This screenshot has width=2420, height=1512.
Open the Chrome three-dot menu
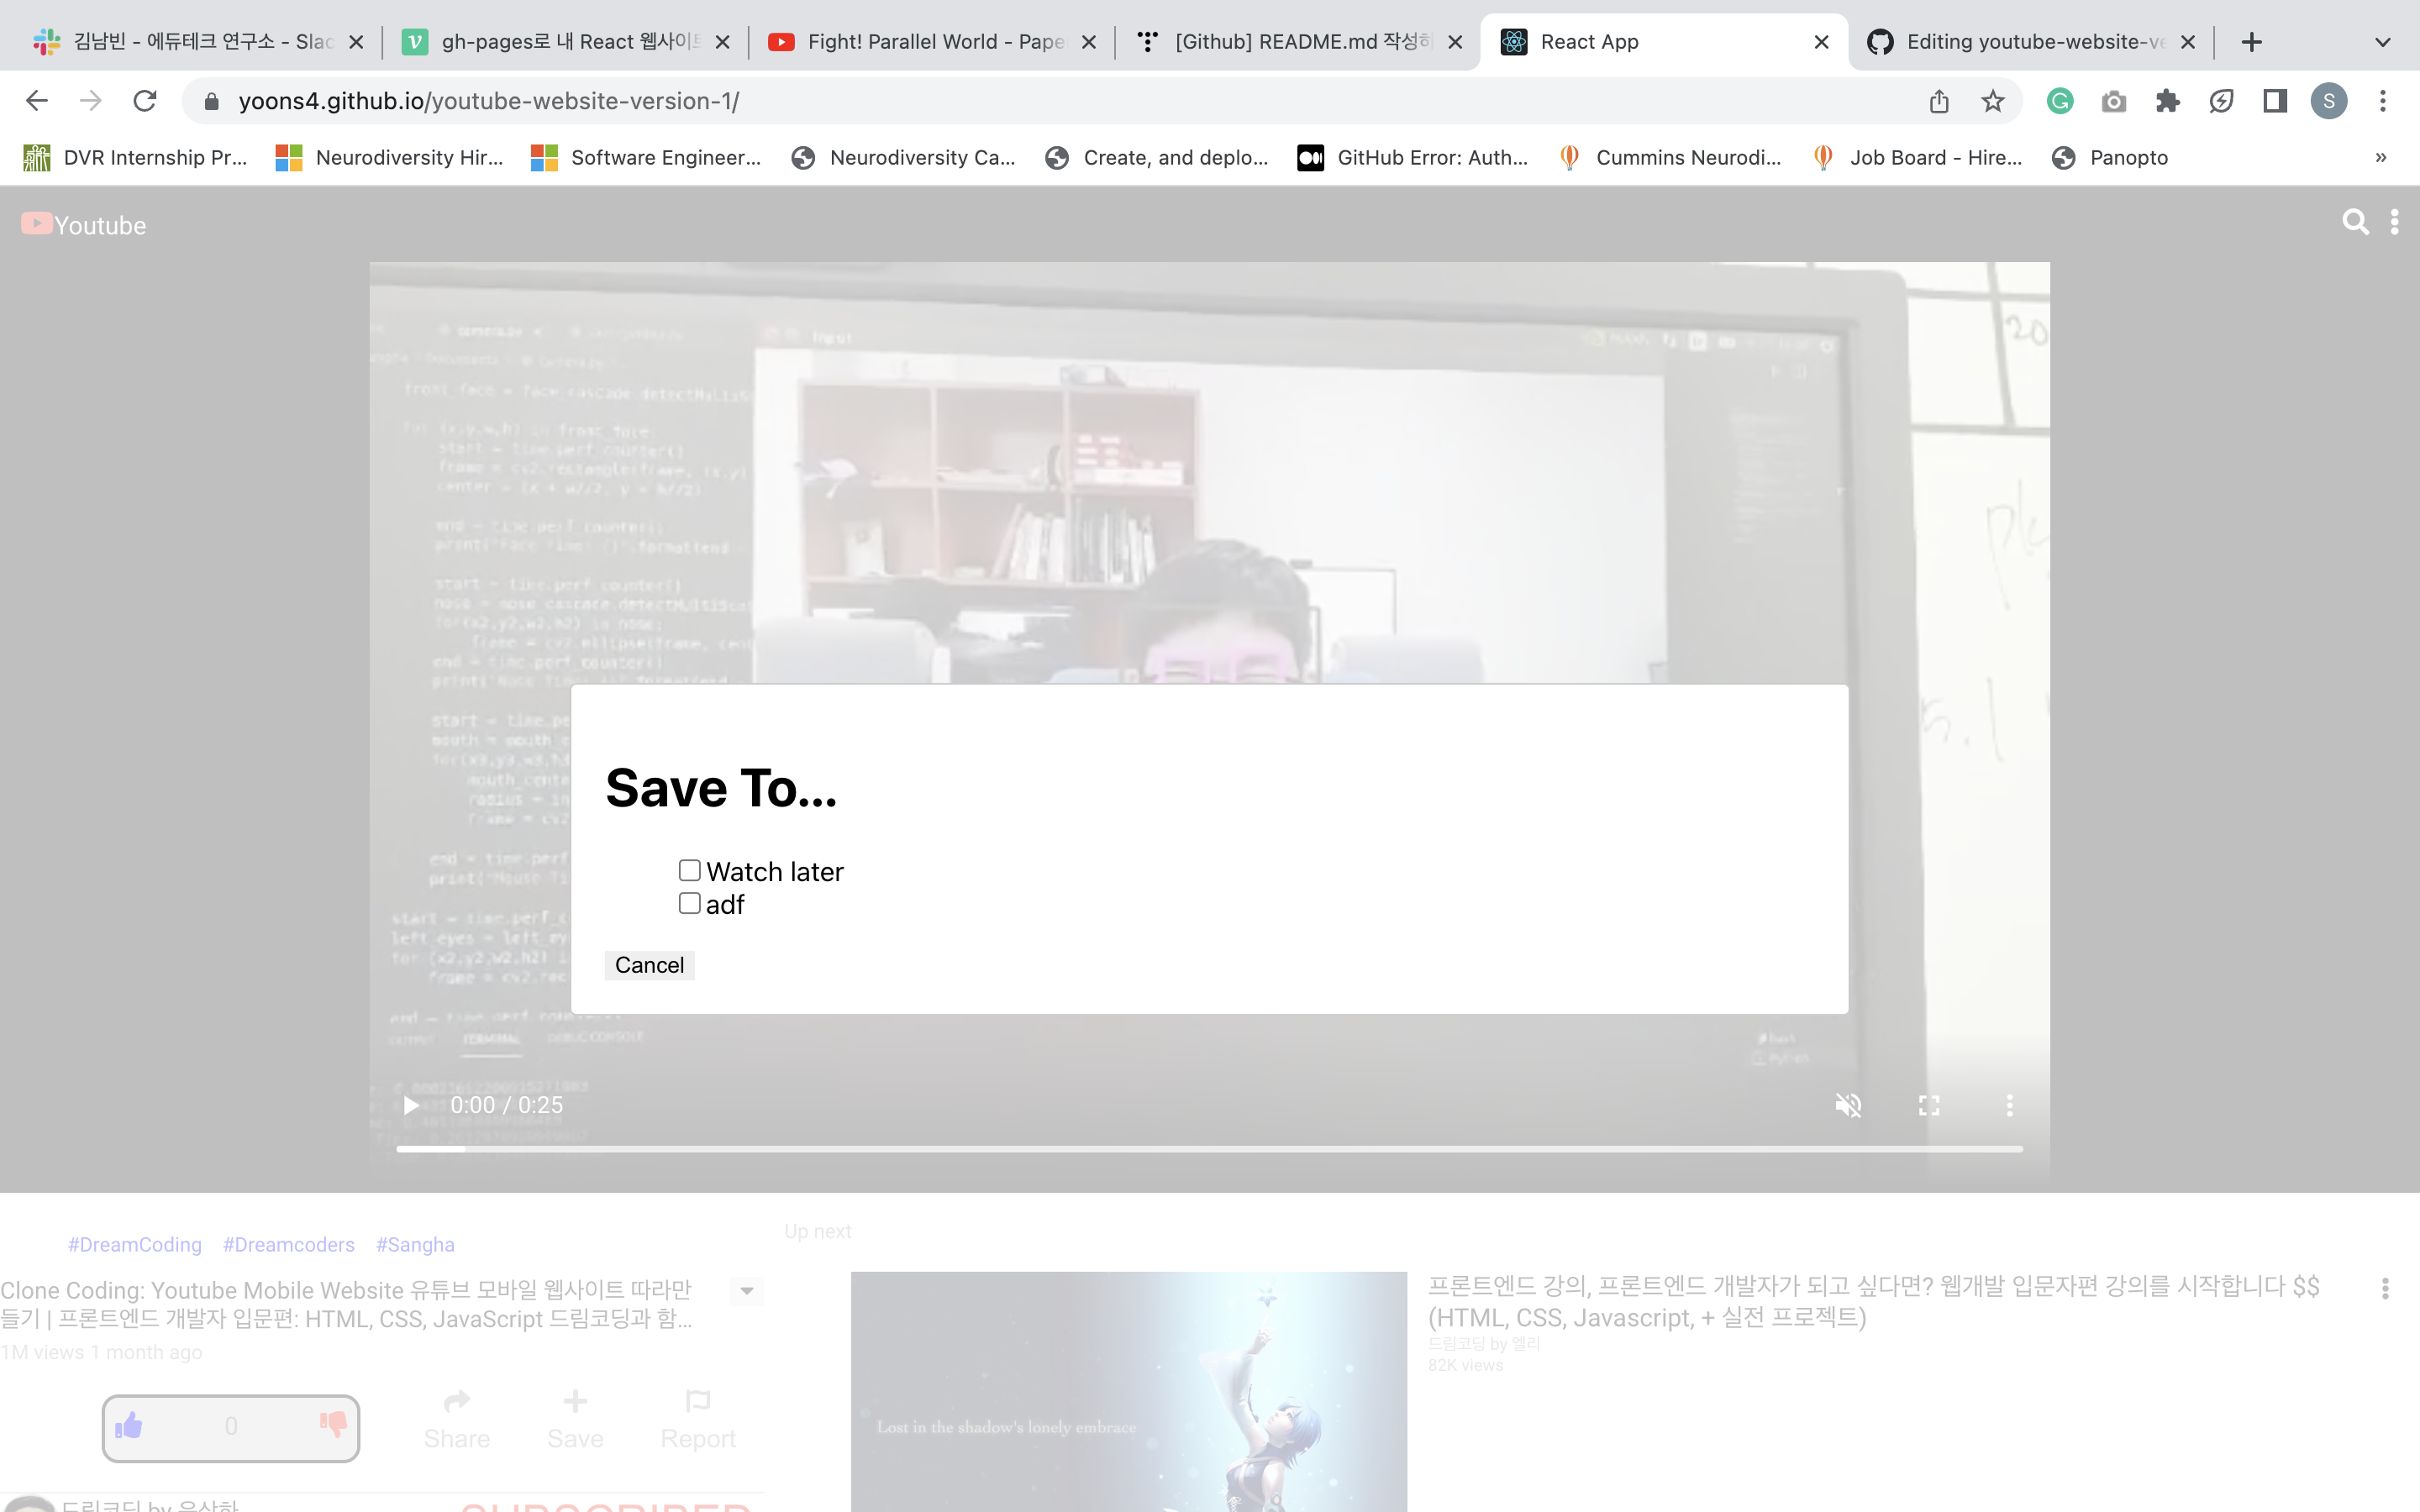2383,101
